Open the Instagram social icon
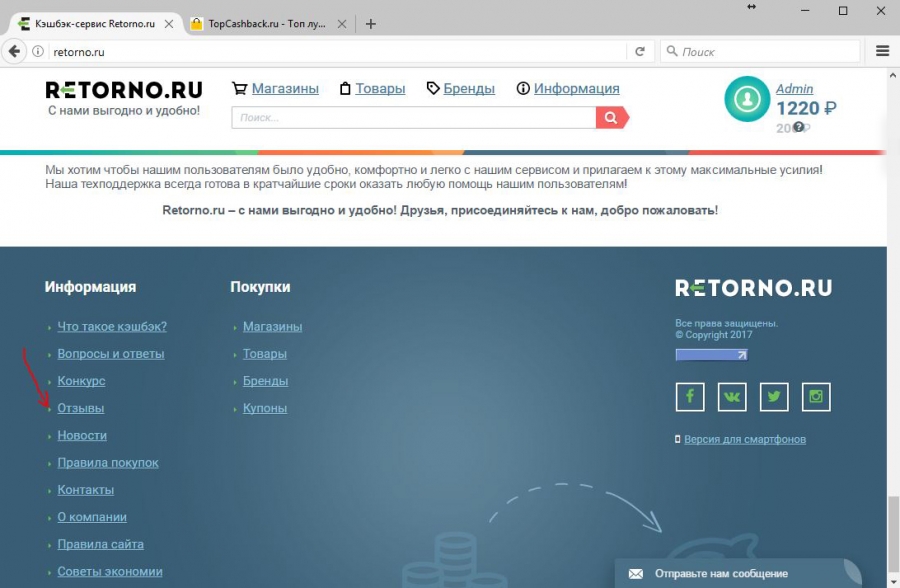The height and width of the screenshot is (588, 900). [816, 397]
